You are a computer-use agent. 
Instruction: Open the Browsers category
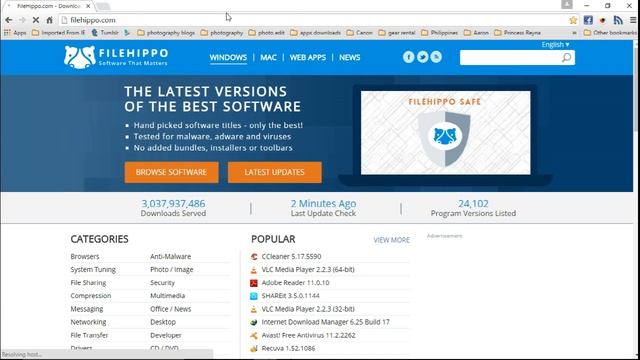[x=85, y=256]
